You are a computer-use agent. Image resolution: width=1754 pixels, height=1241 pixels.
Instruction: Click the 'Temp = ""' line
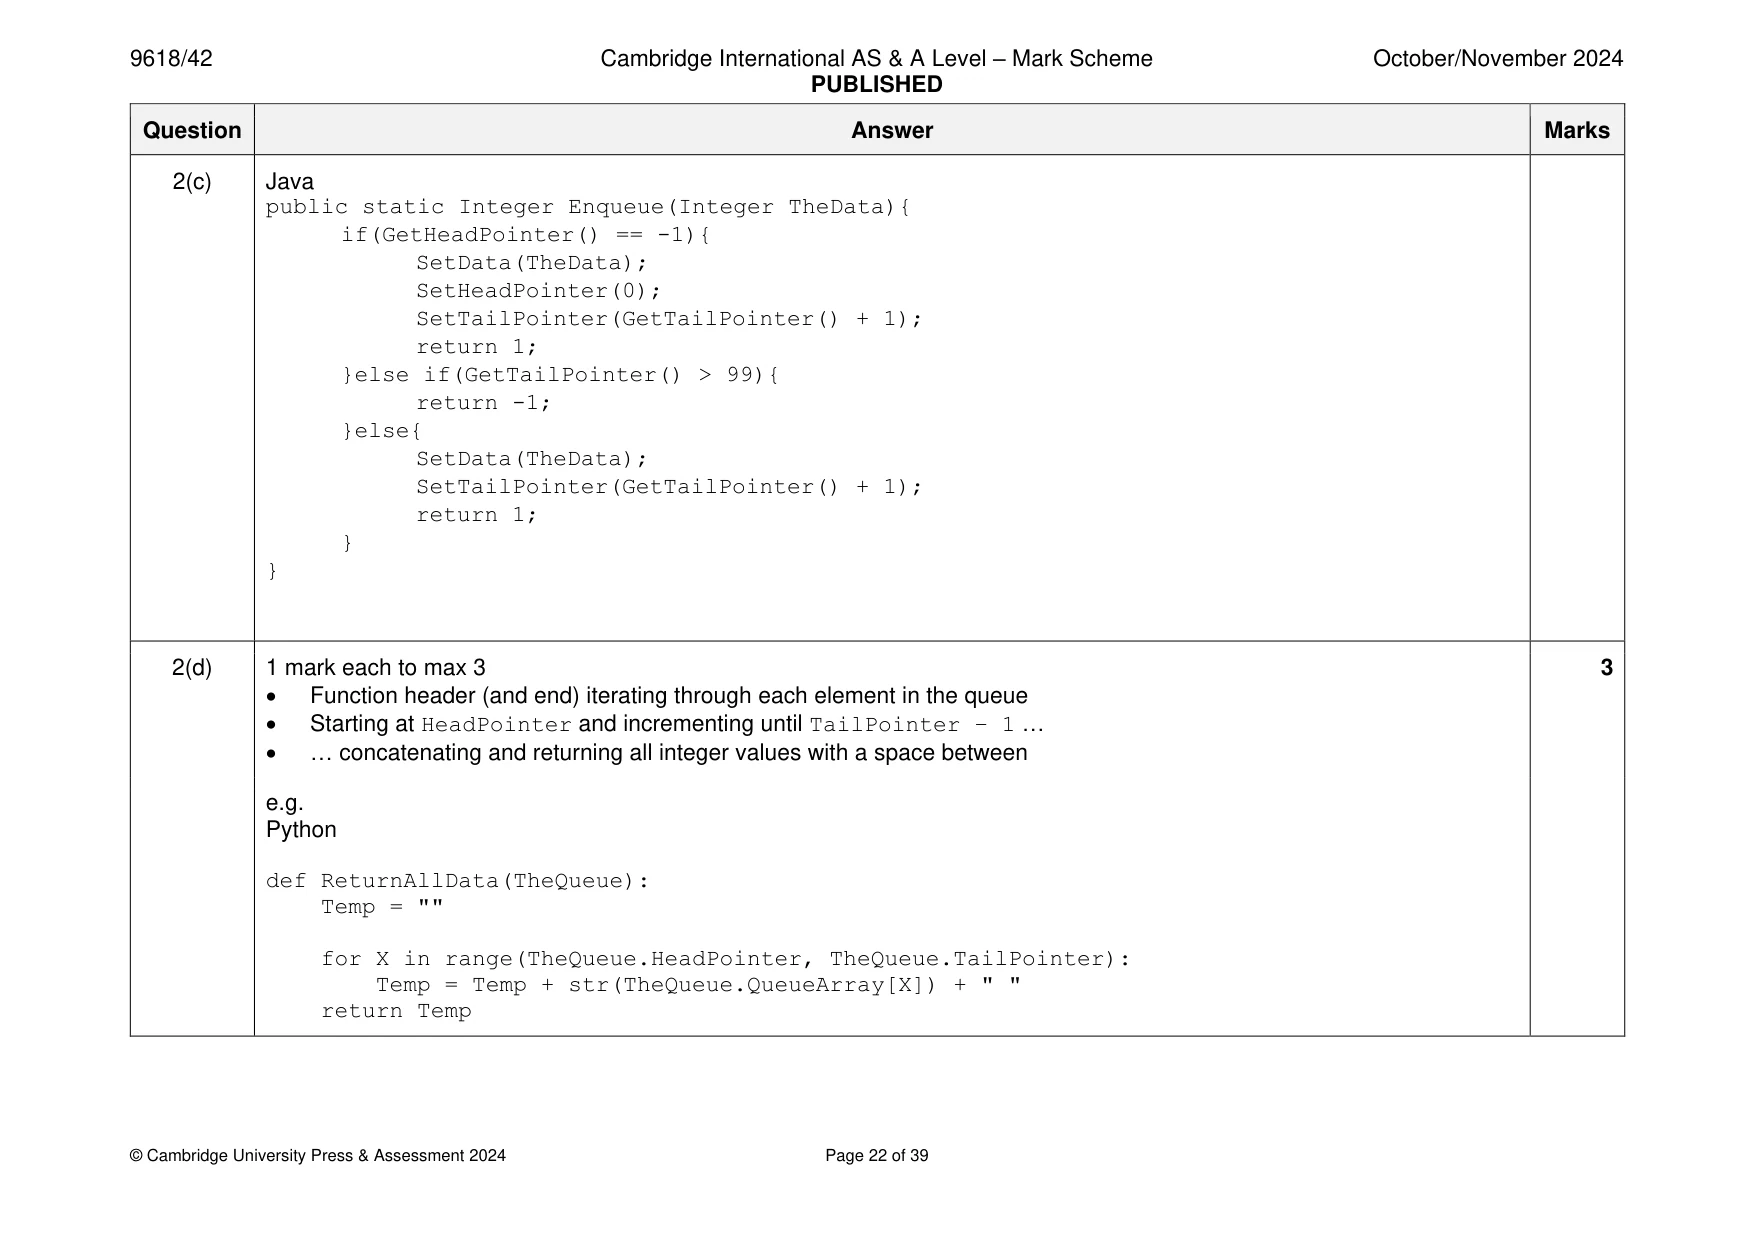[x=382, y=907]
